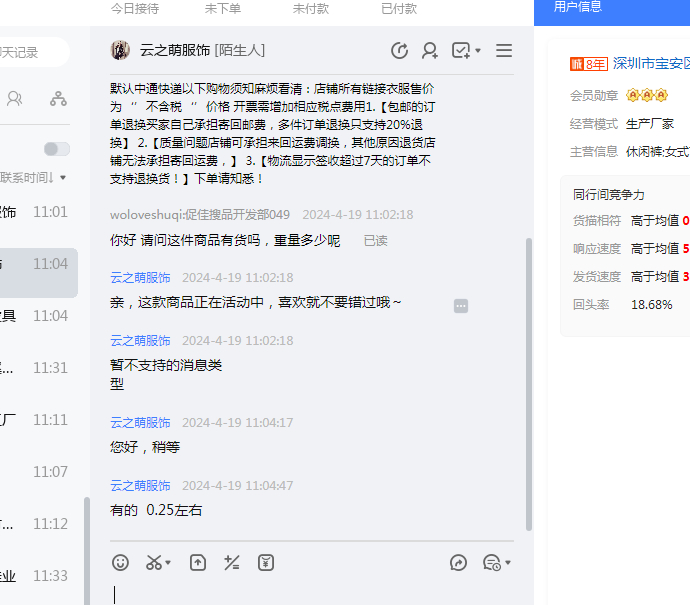Image resolution: width=690 pixels, height=605 pixels.
Task: Click chat area scrollbar
Action: pos(529,384)
